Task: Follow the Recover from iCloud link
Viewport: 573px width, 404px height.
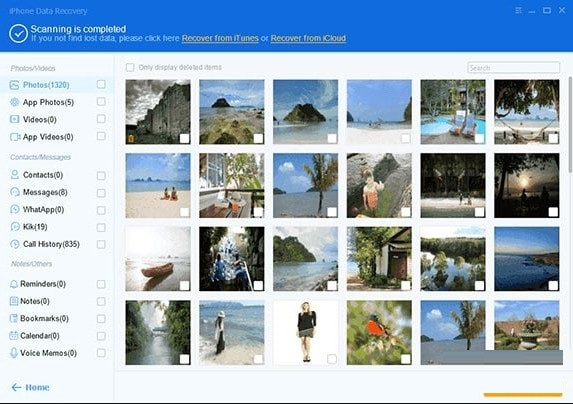Action: click(308, 38)
